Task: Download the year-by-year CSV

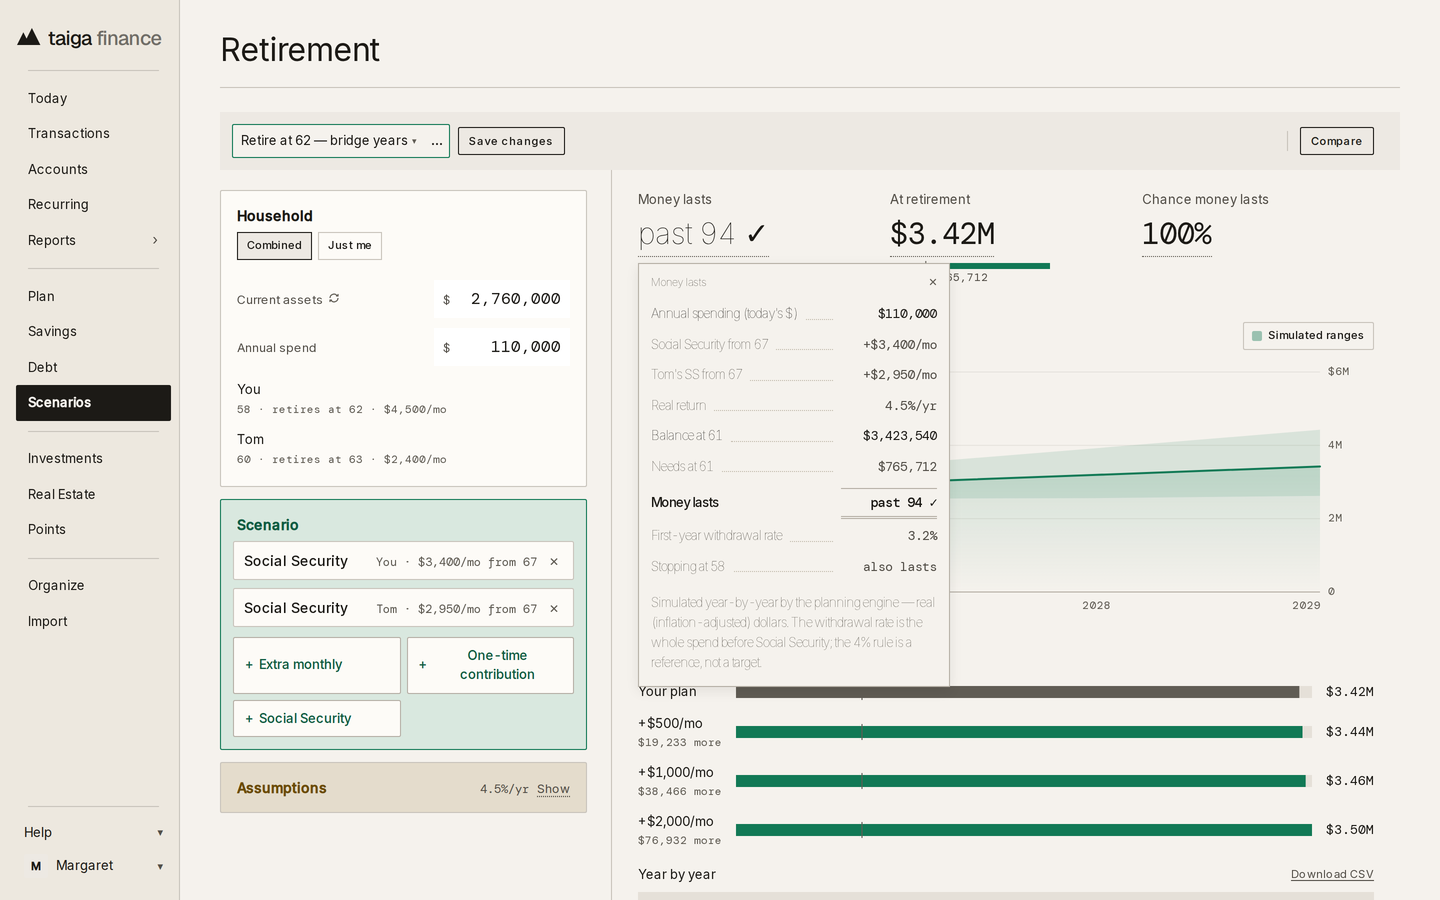Action: pyautogui.click(x=1332, y=874)
